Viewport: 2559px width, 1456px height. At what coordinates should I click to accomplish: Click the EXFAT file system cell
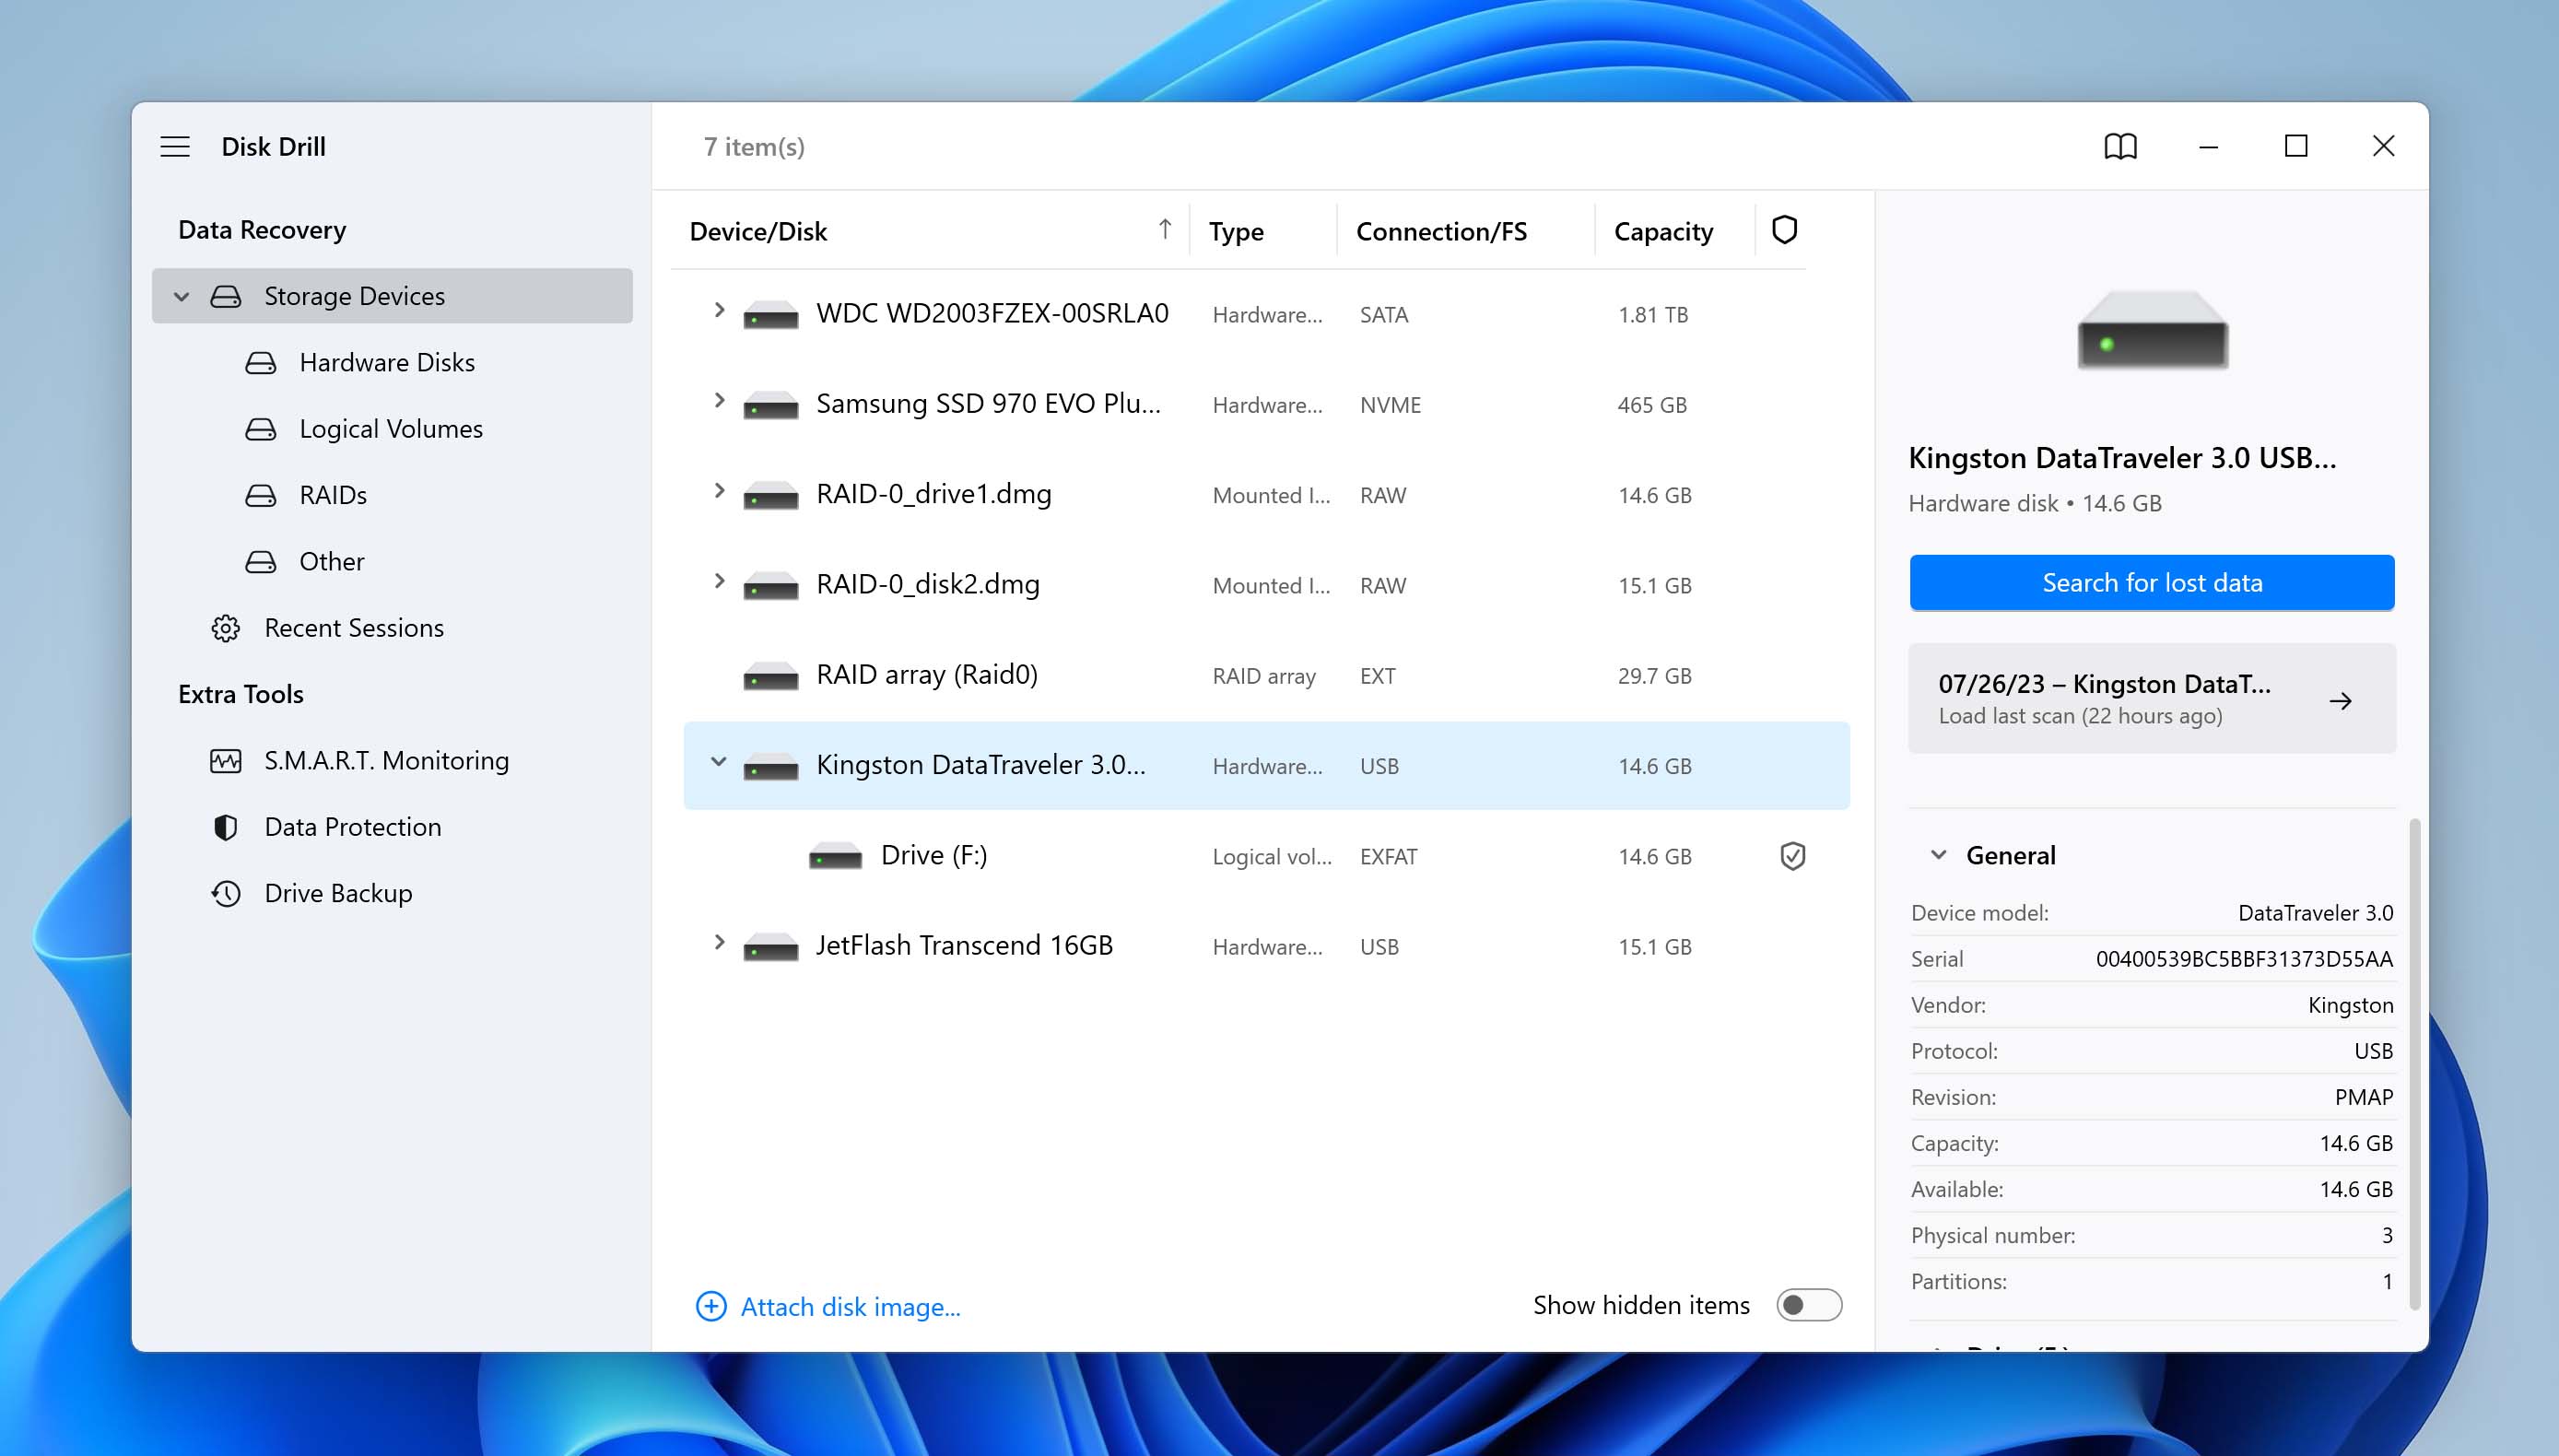pyautogui.click(x=1388, y=857)
